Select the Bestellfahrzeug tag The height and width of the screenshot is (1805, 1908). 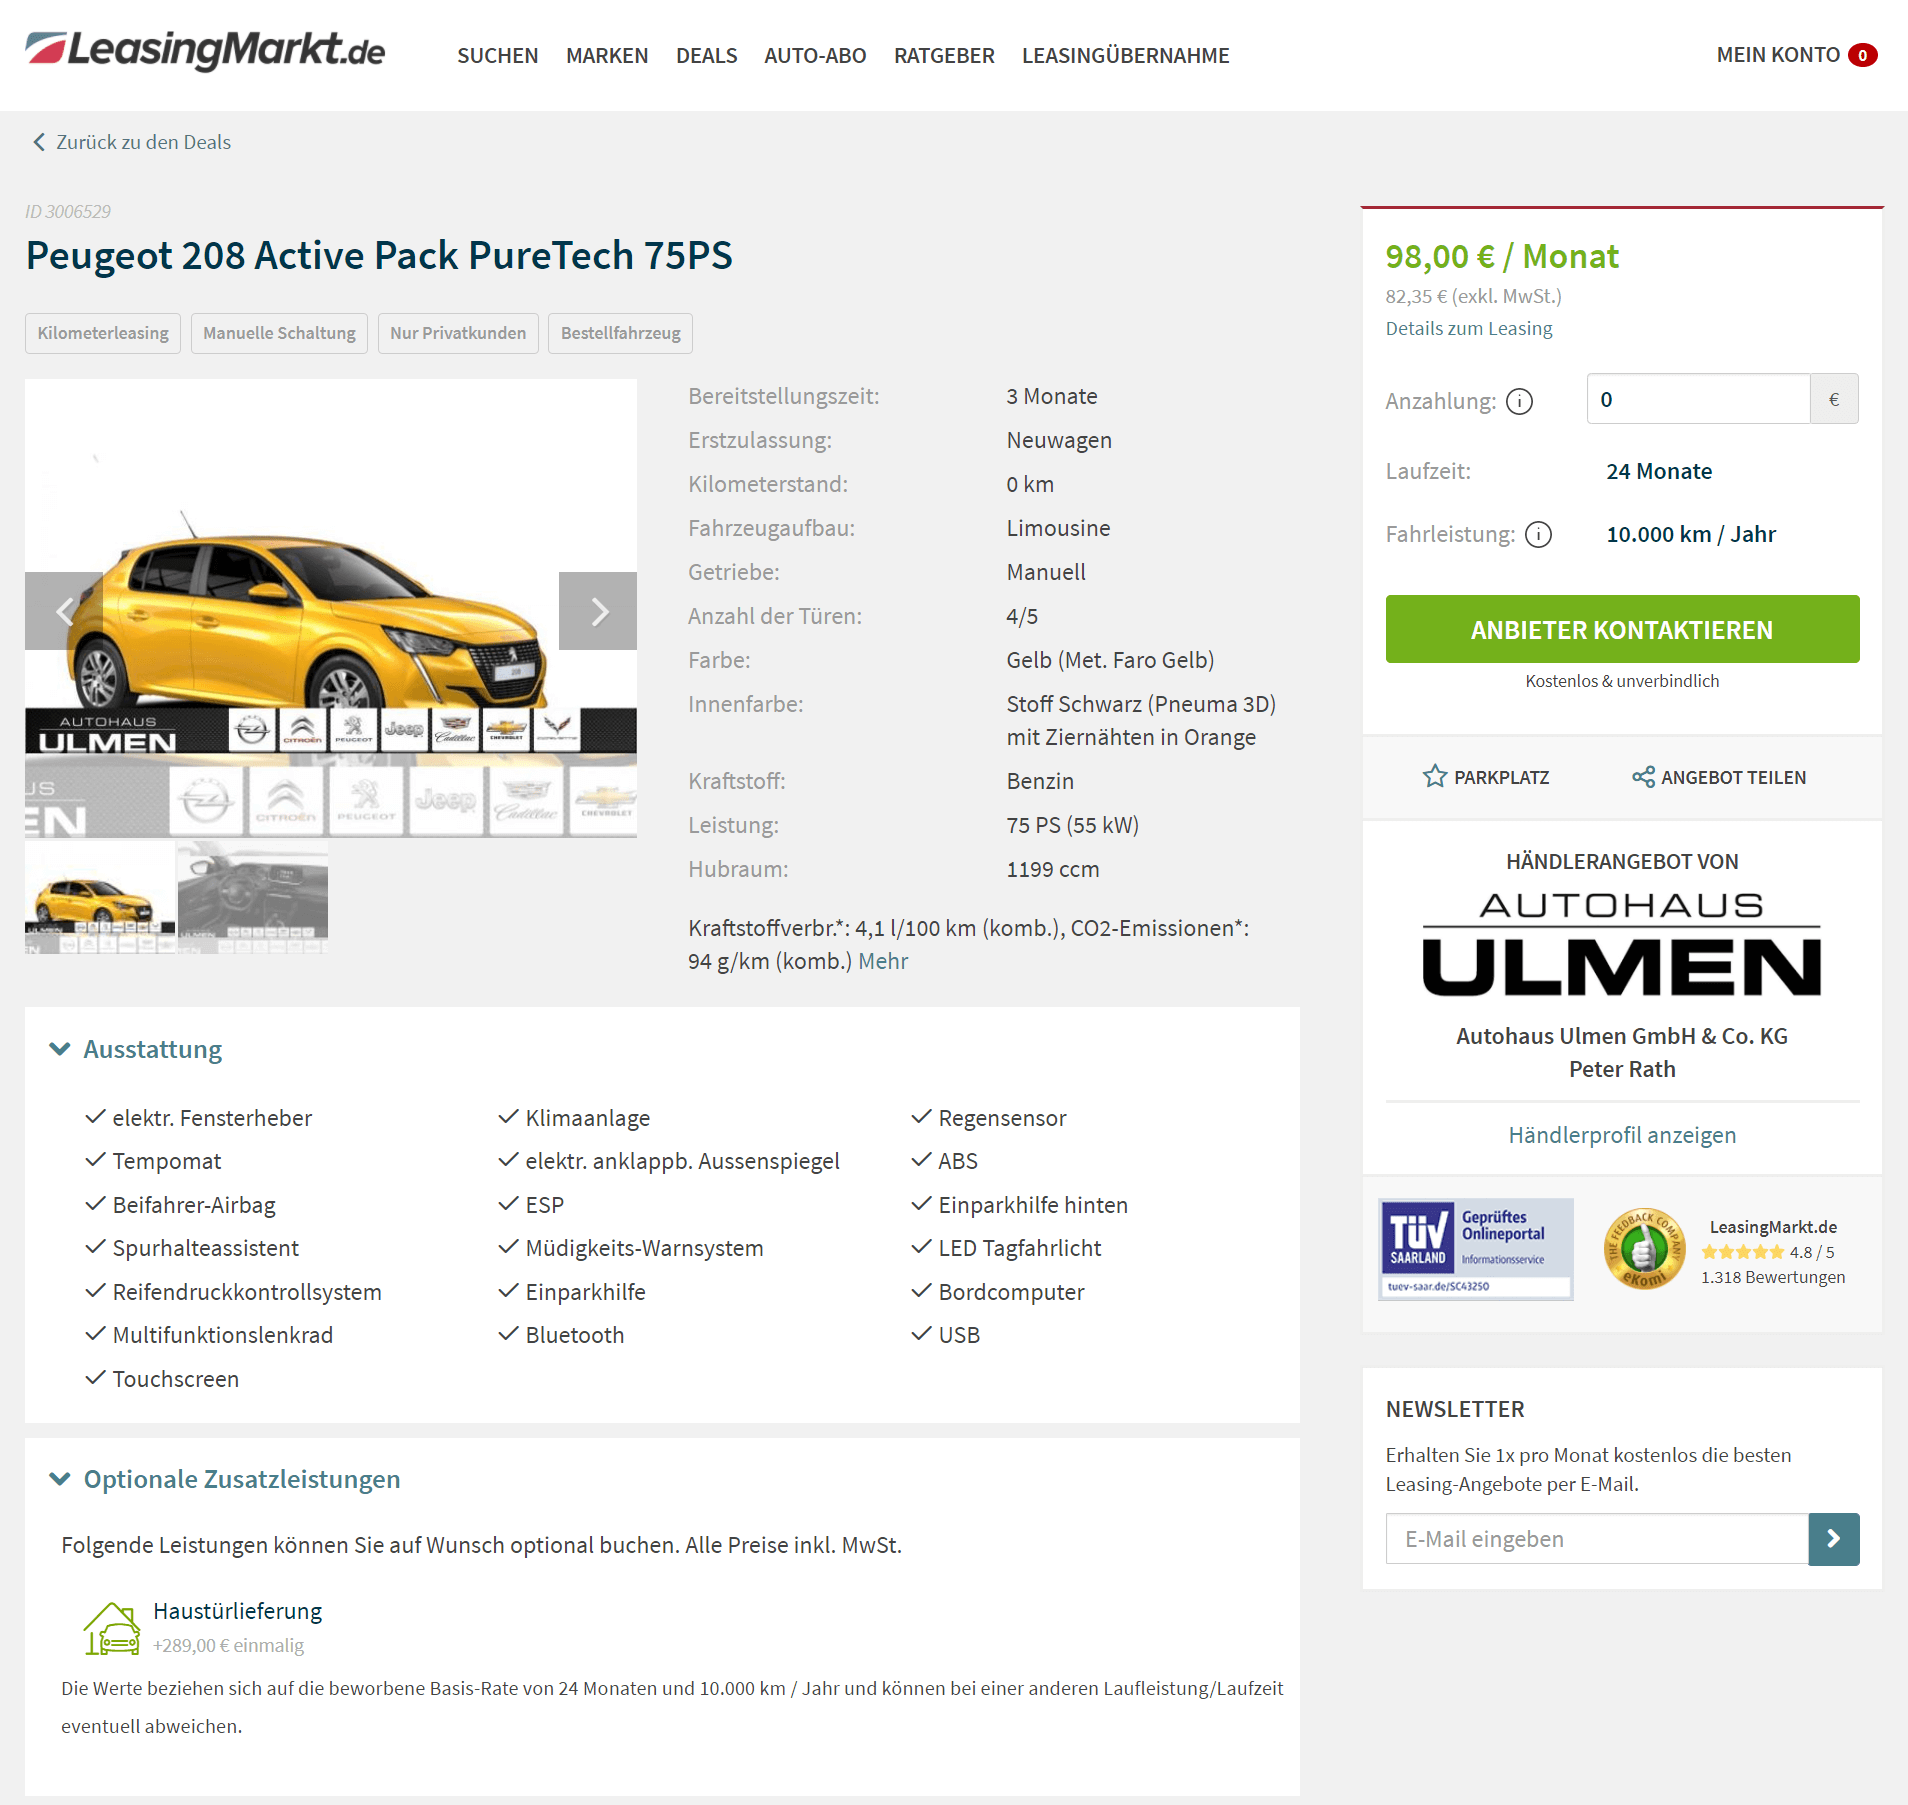[x=620, y=333]
